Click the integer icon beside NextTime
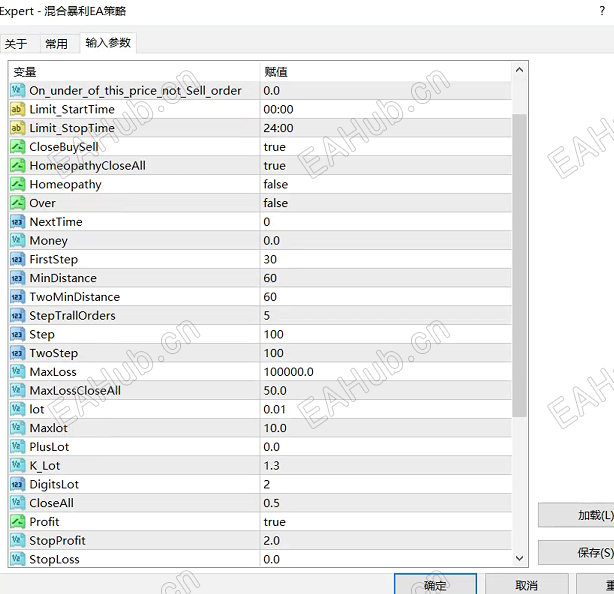 pyautogui.click(x=17, y=222)
